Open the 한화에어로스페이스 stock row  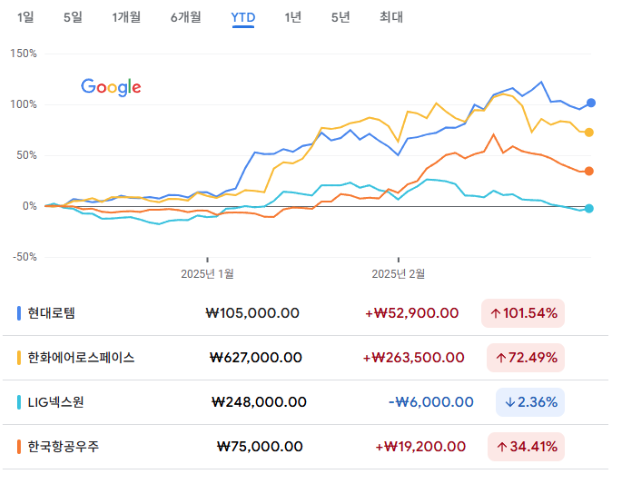tap(305, 358)
